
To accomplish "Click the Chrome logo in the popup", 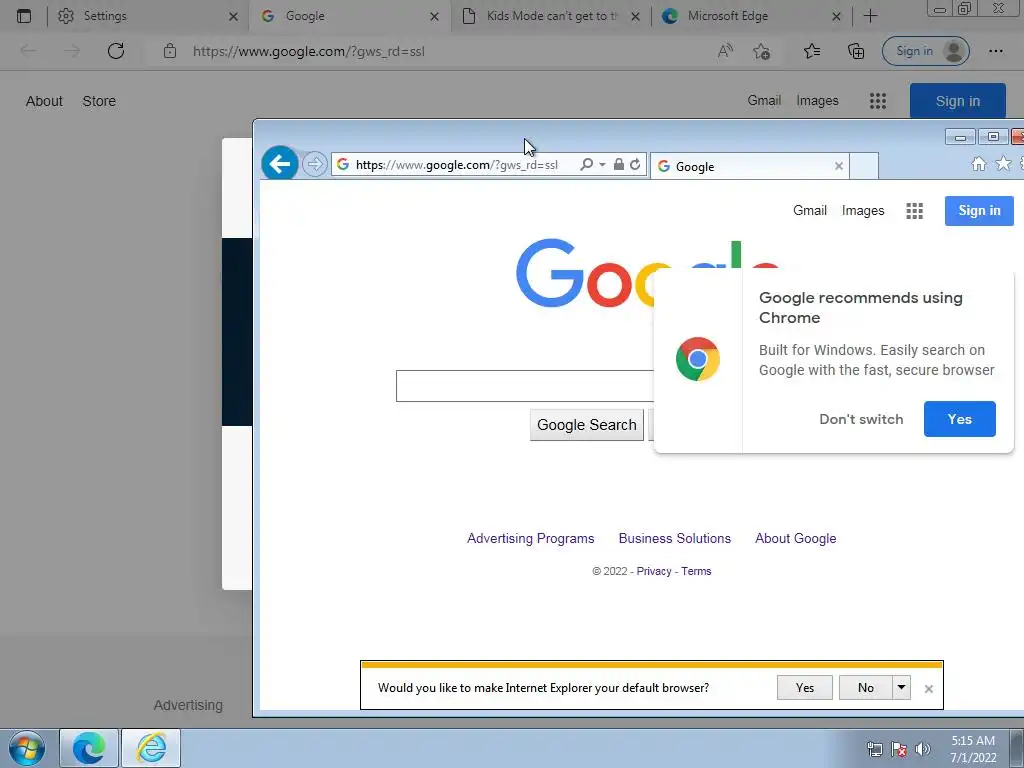I will pos(697,359).
